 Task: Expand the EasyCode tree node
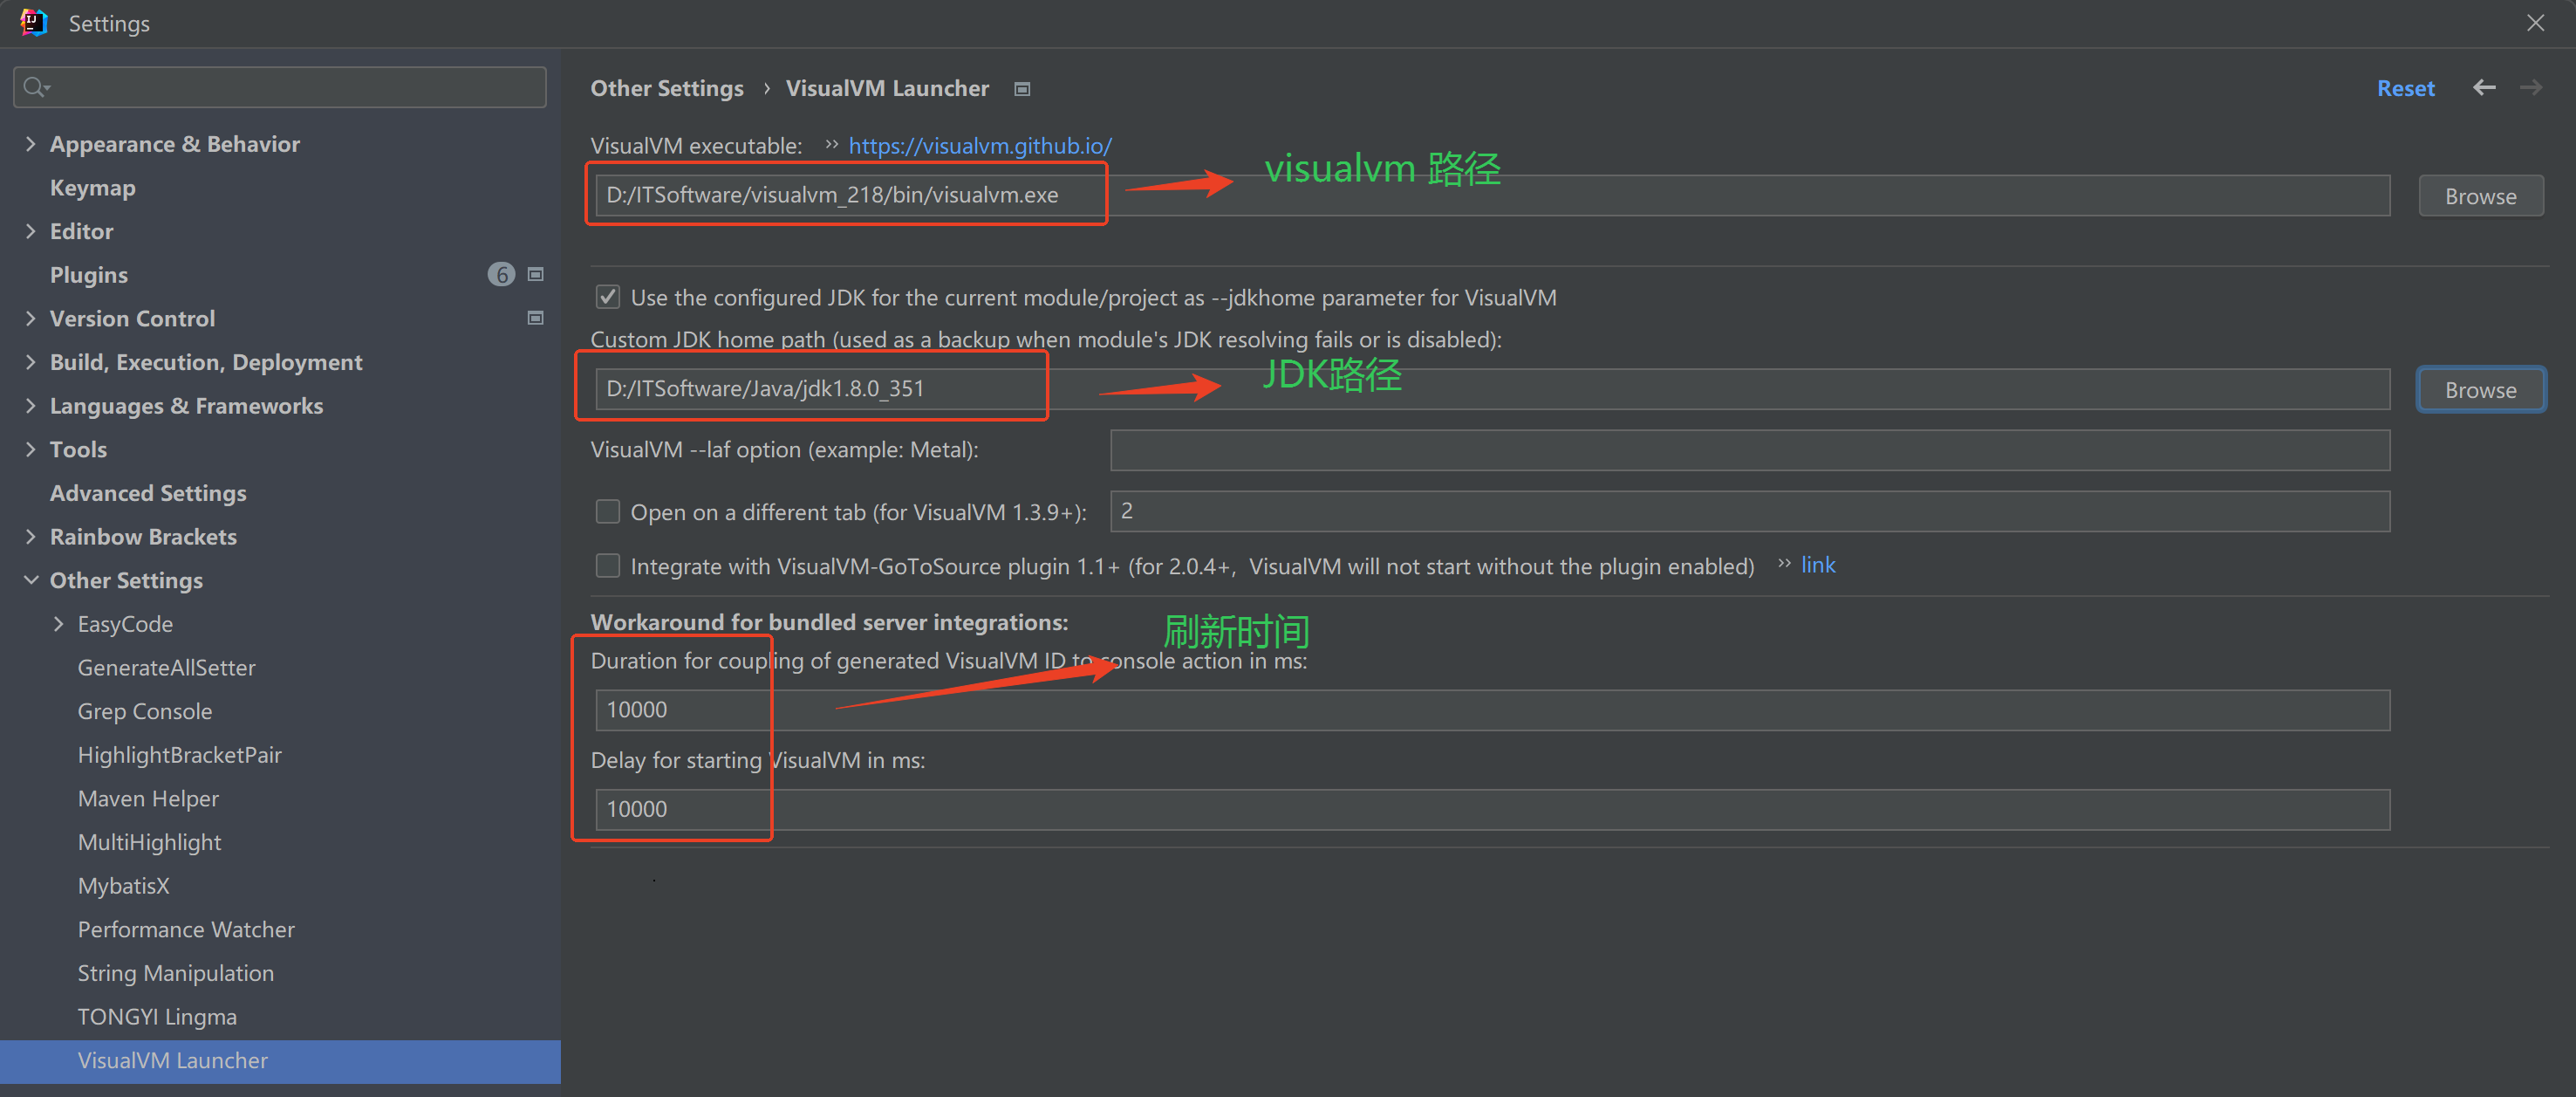(59, 623)
